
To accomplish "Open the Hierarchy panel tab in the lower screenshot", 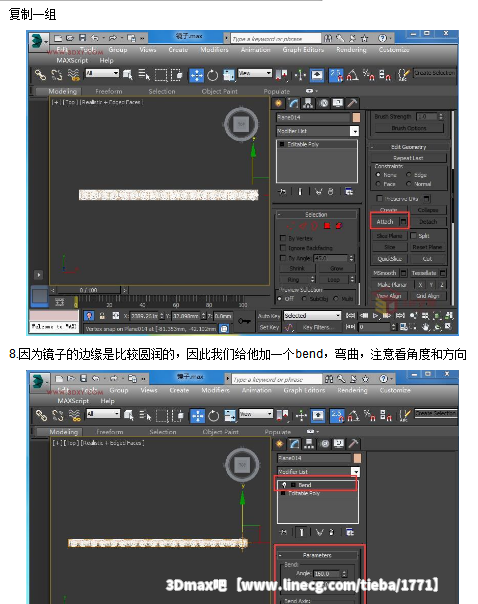I will coord(309,444).
